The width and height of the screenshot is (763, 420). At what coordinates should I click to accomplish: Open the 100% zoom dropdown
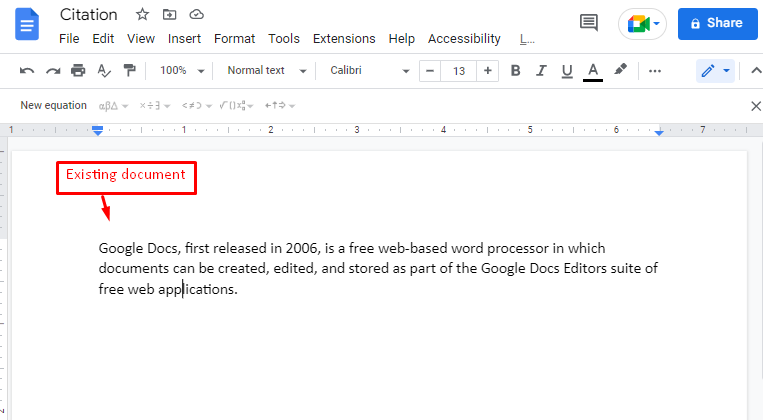pyautogui.click(x=182, y=71)
